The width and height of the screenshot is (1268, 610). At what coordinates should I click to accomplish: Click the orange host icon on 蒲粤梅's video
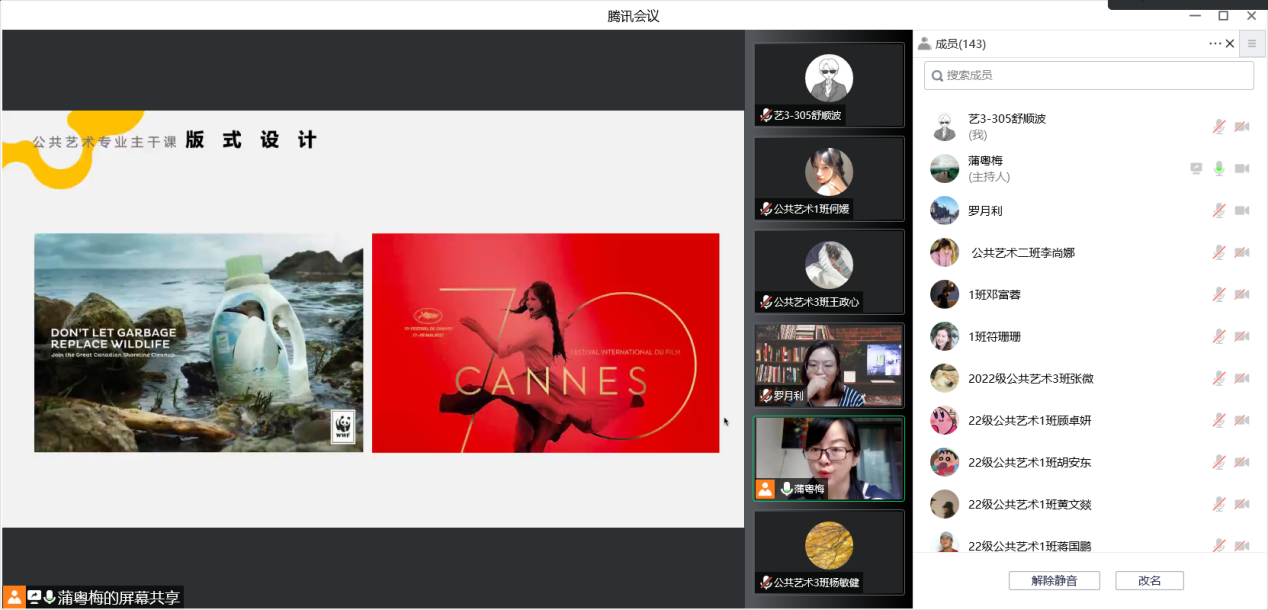tap(765, 489)
